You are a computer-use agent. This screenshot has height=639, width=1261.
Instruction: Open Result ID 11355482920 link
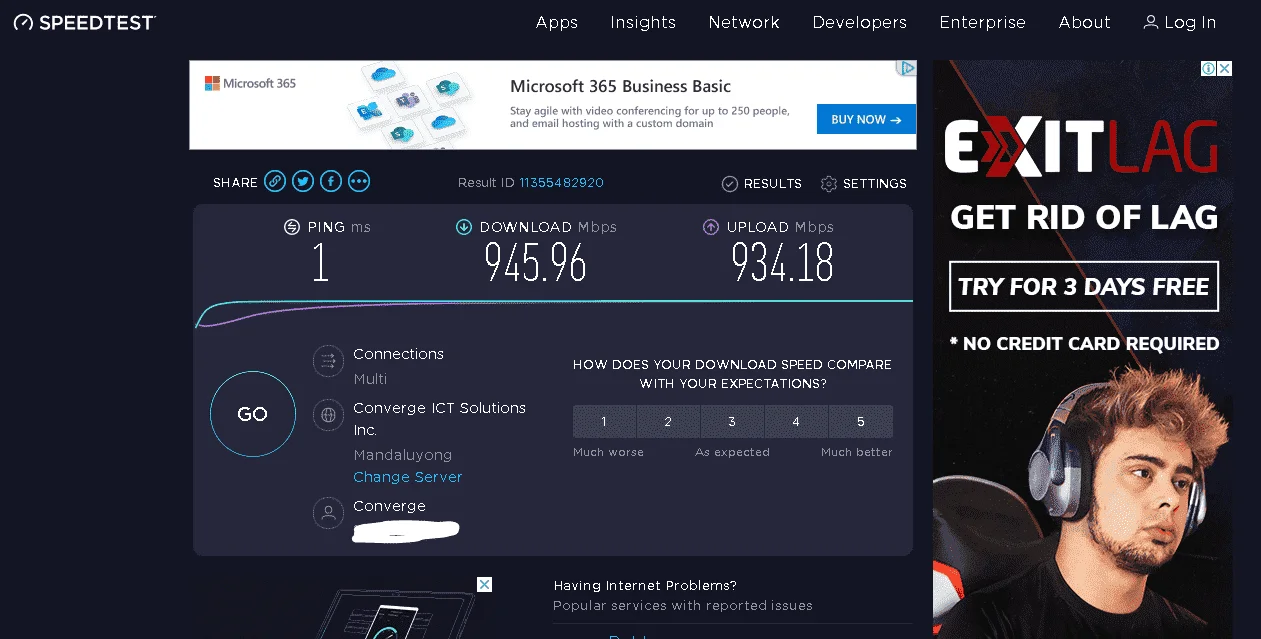562,183
